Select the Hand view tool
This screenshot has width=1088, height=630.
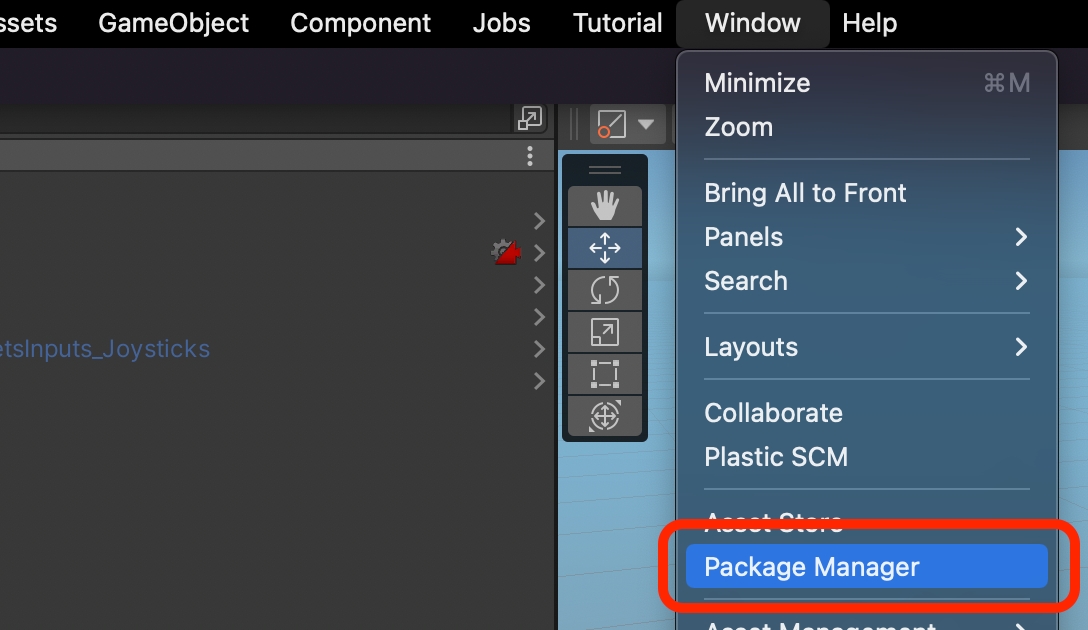(605, 206)
